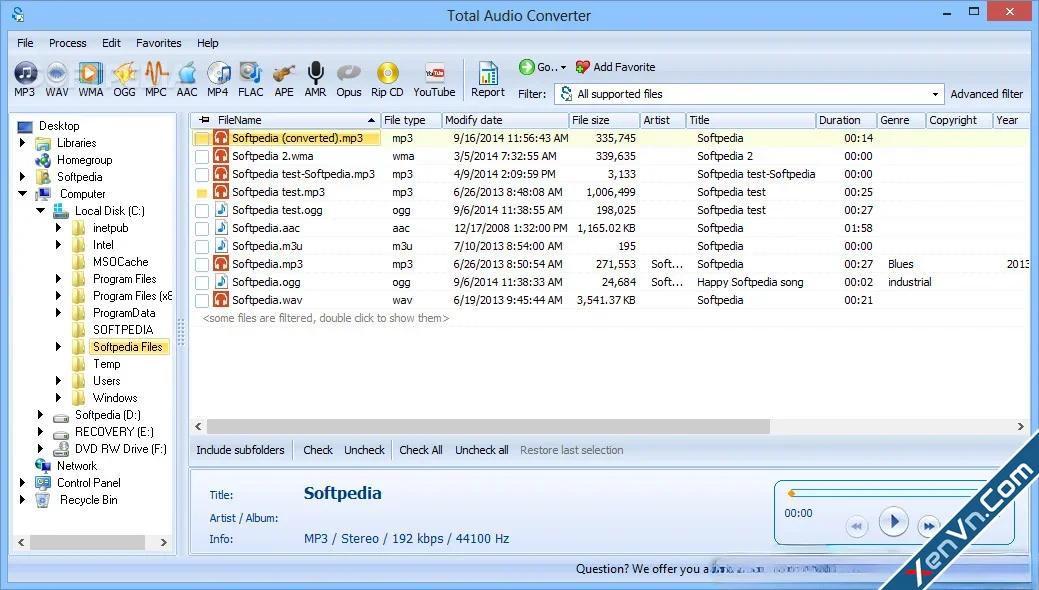Click the APE format icon
The height and width of the screenshot is (590, 1039).
(x=284, y=72)
